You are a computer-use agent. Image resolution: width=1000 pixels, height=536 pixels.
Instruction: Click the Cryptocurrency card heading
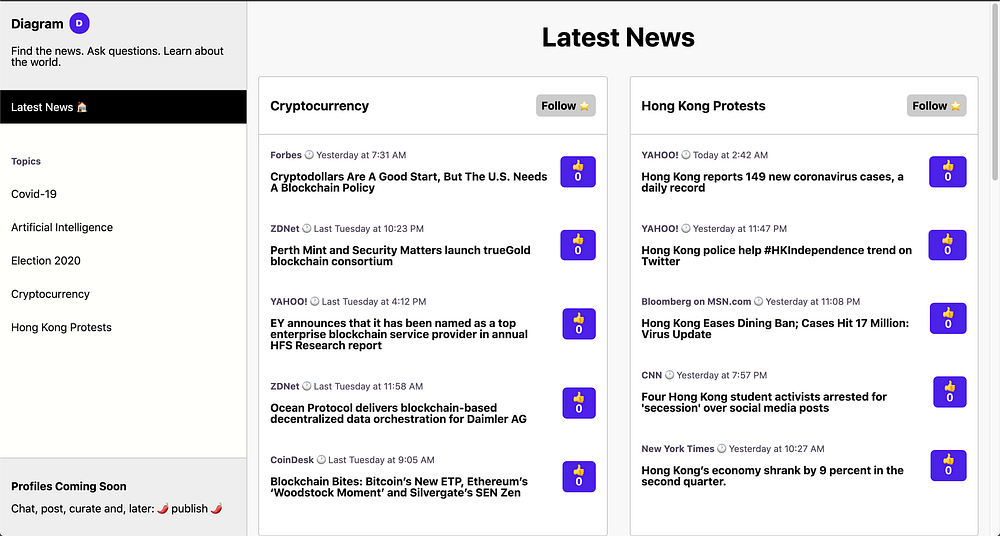click(x=320, y=106)
